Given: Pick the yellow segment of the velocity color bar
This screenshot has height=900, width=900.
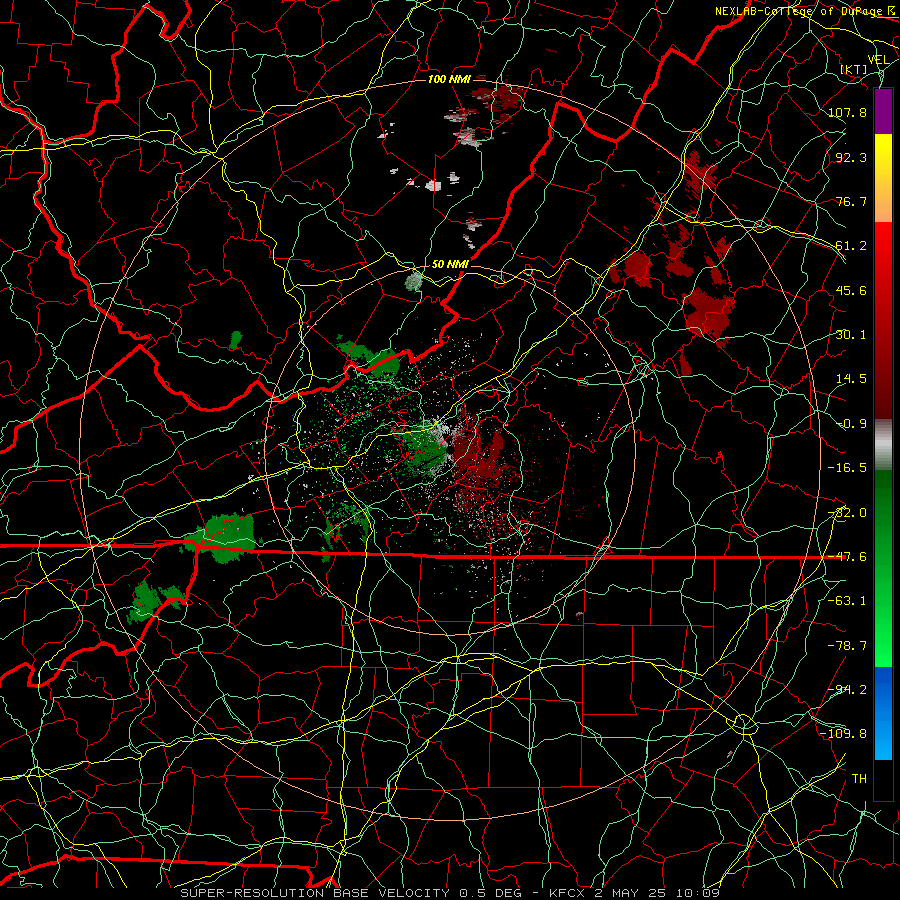Looking at the screenshot, I should [x=883, y=178].
